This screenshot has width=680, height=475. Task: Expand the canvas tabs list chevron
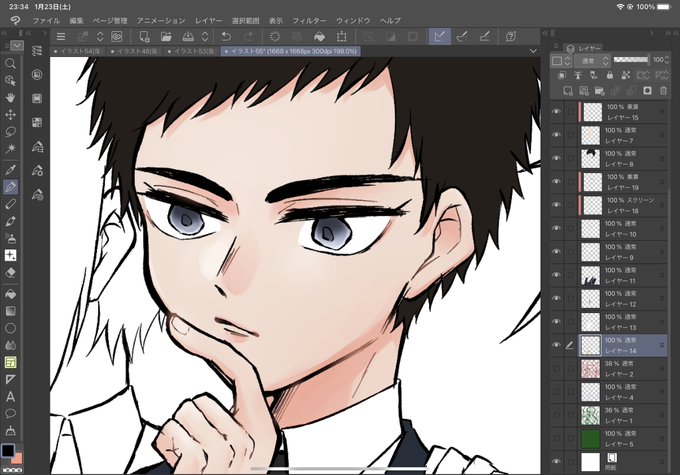533,51
